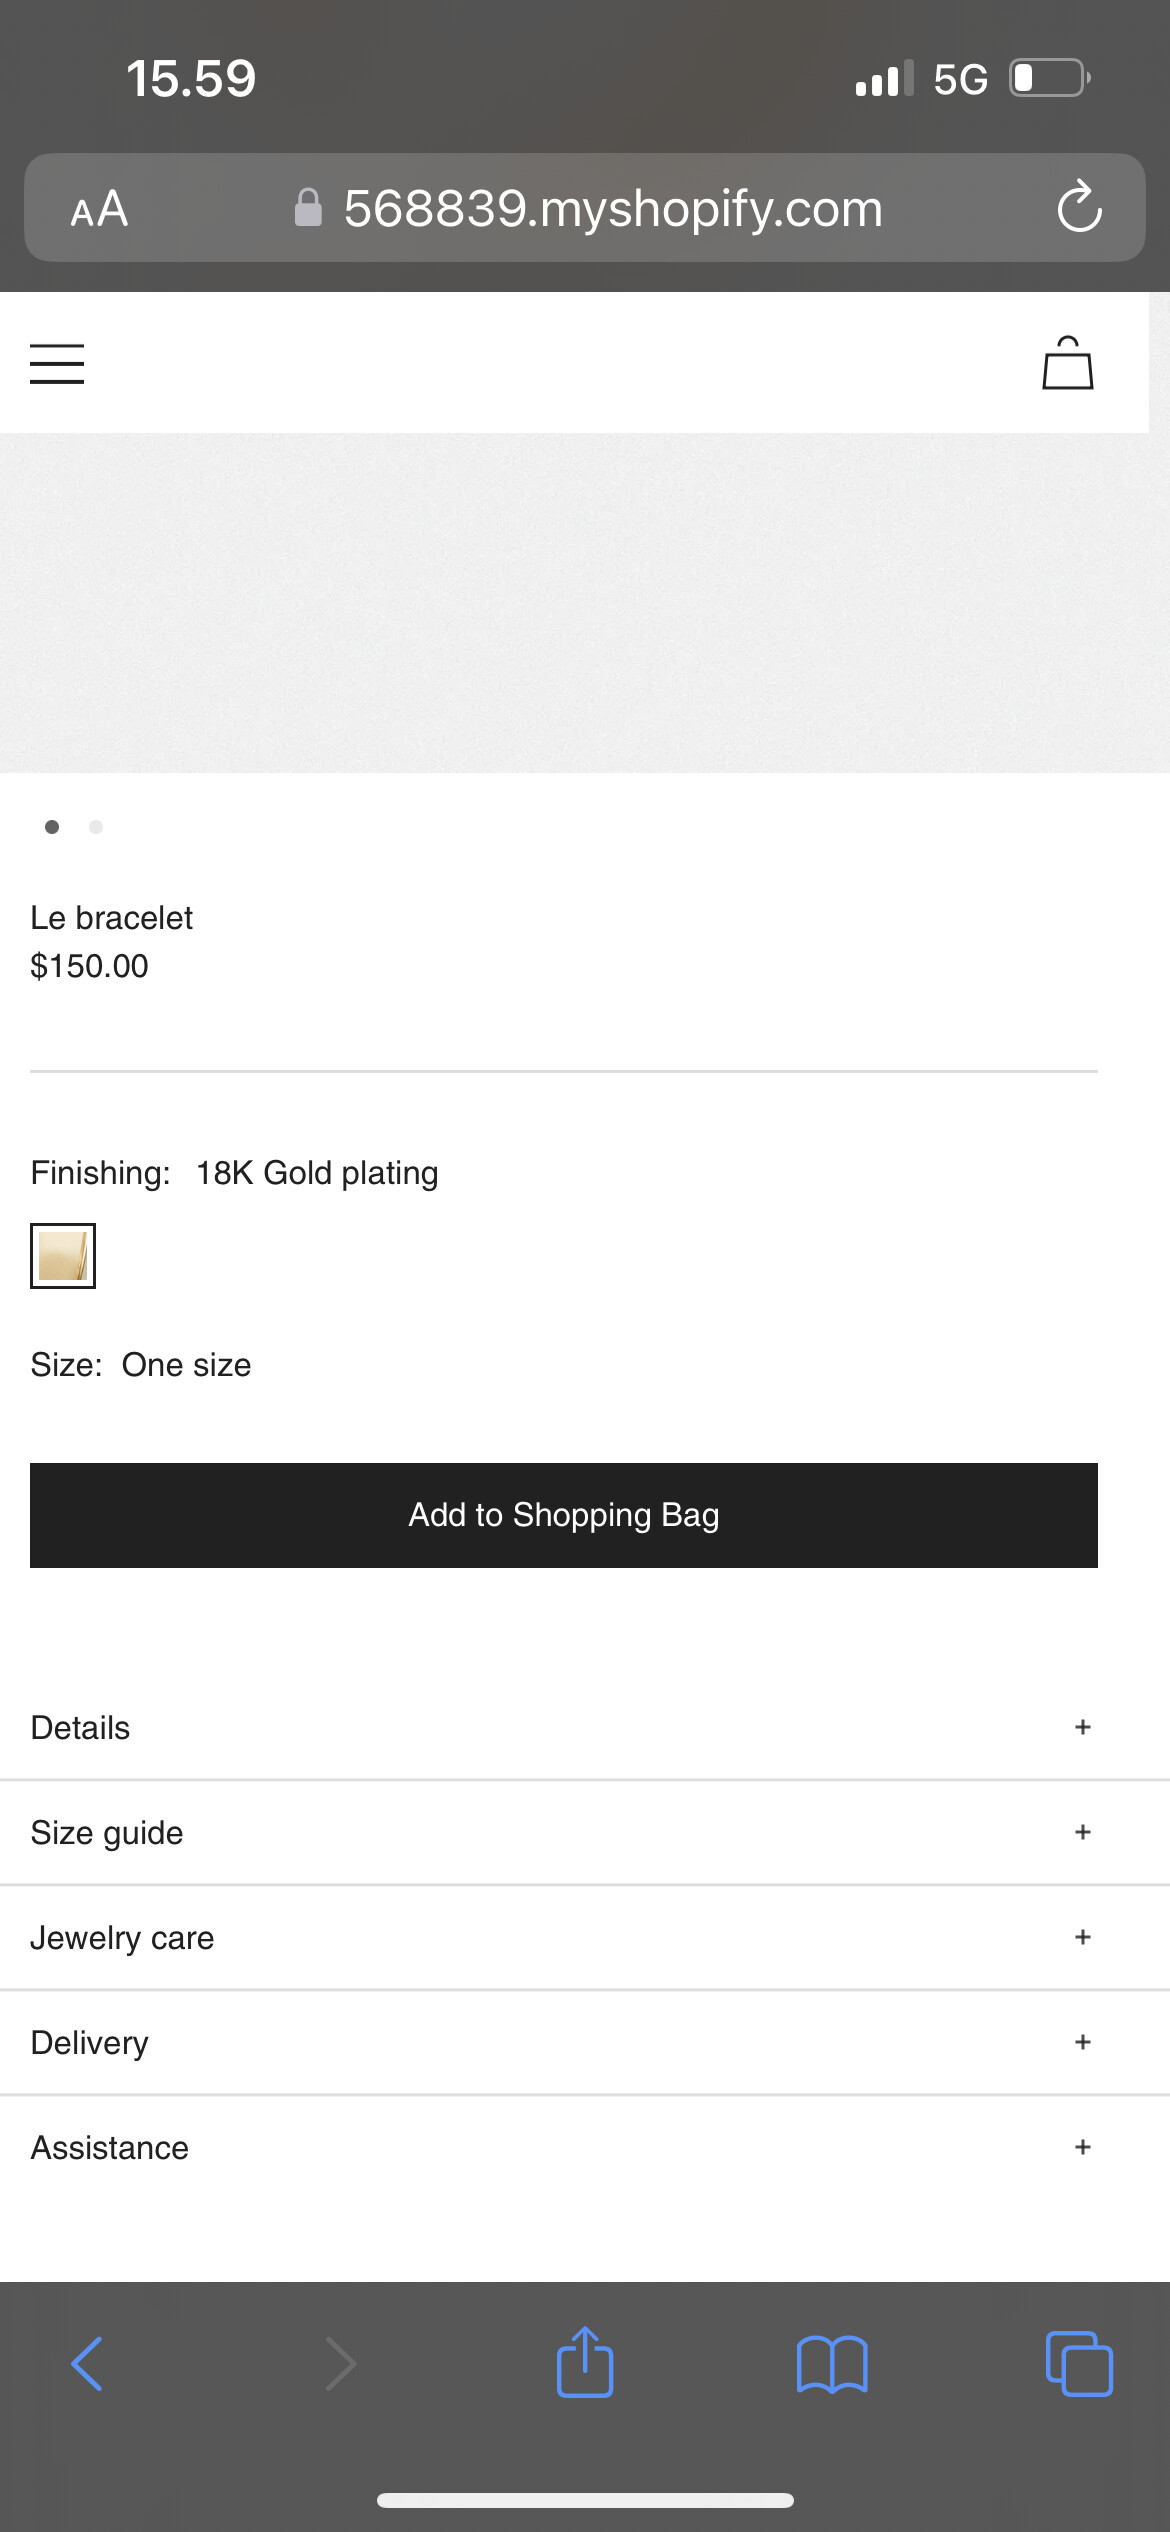The width and height of the screenshot is (1170, 2532).
Task: Tap the AA text size button
Action: [x=99, y=209]
